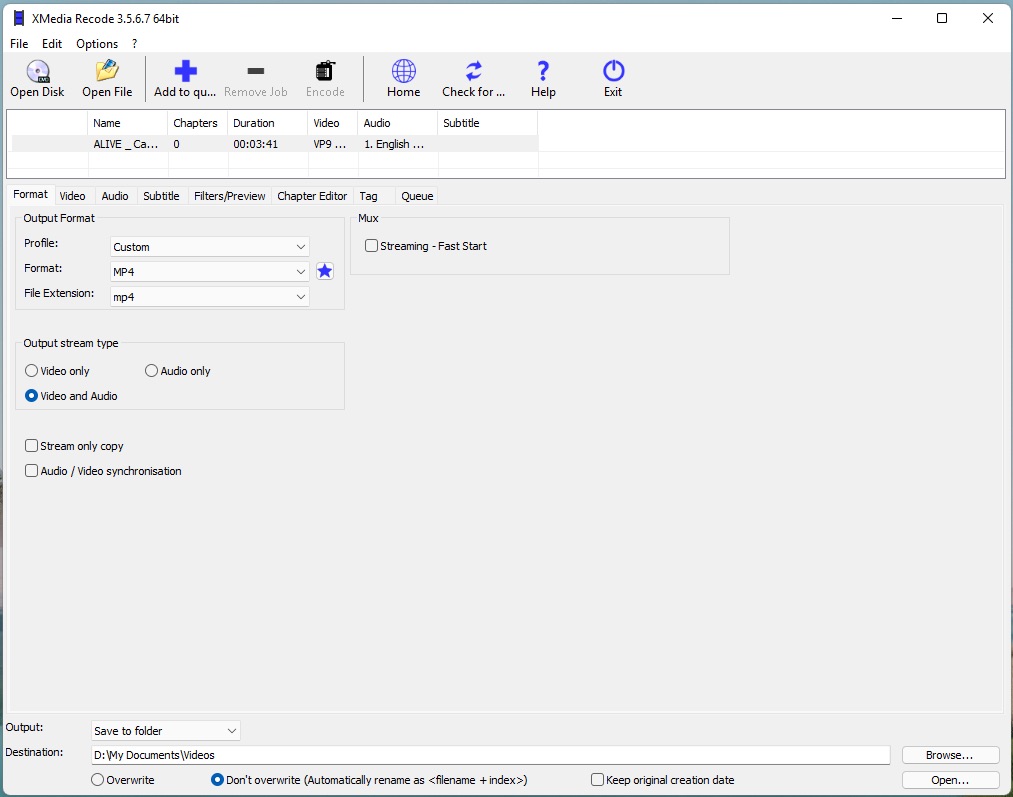Select the Format tab
The height and width of the screenshot is (797, 1013).
tap(30, 194)
